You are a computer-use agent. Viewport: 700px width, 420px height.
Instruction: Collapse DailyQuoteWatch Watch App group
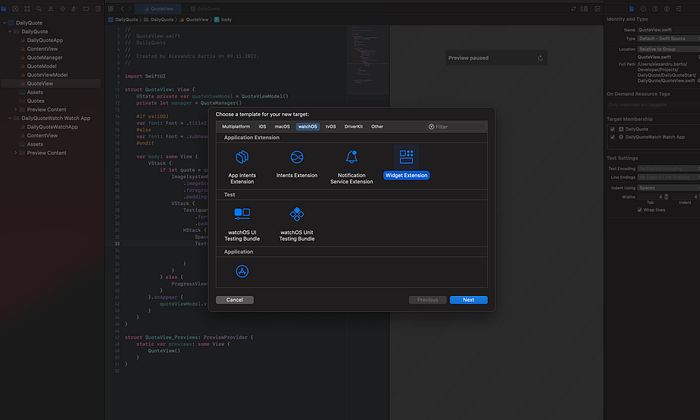[10, 118]
